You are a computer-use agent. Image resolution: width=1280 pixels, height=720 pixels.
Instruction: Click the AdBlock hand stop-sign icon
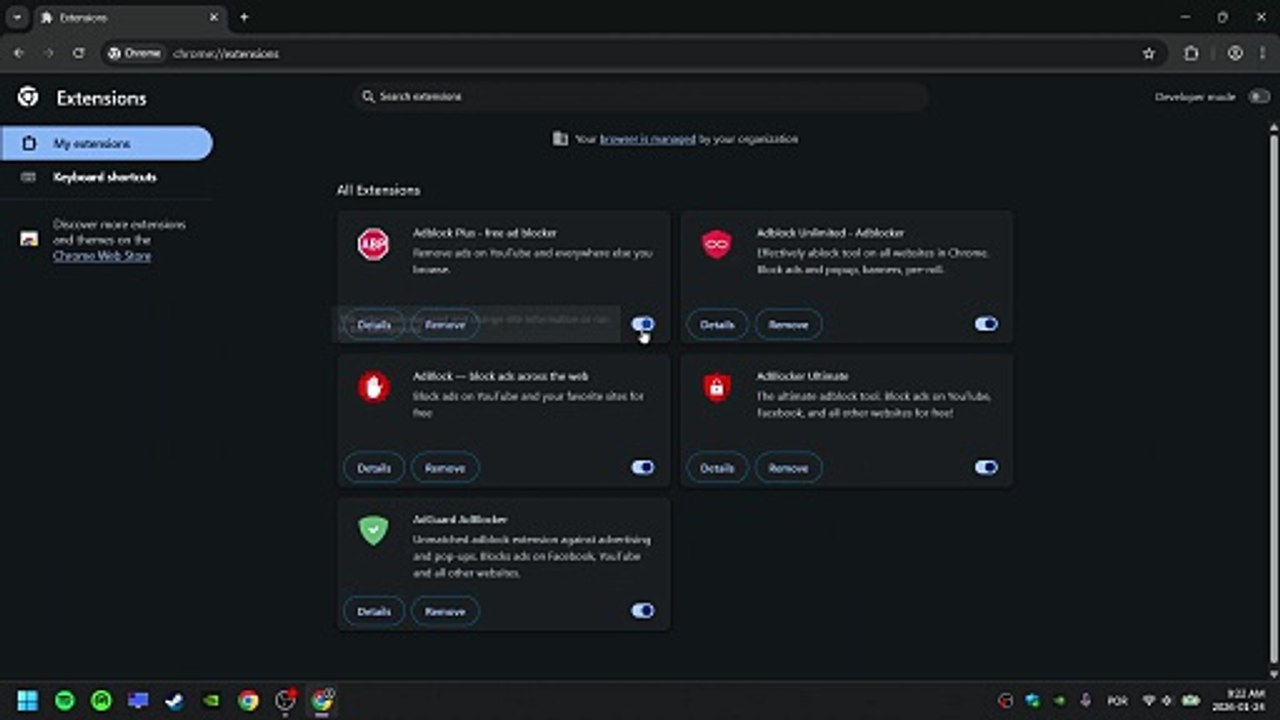373,387
